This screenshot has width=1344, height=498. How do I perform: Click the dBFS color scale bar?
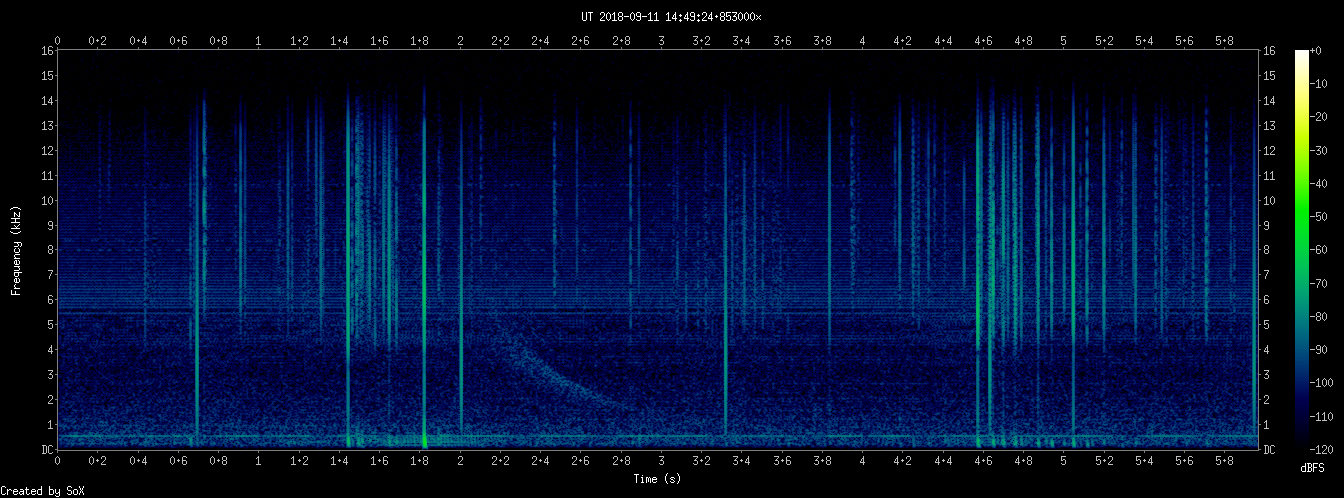click(x=1301, y=250)
